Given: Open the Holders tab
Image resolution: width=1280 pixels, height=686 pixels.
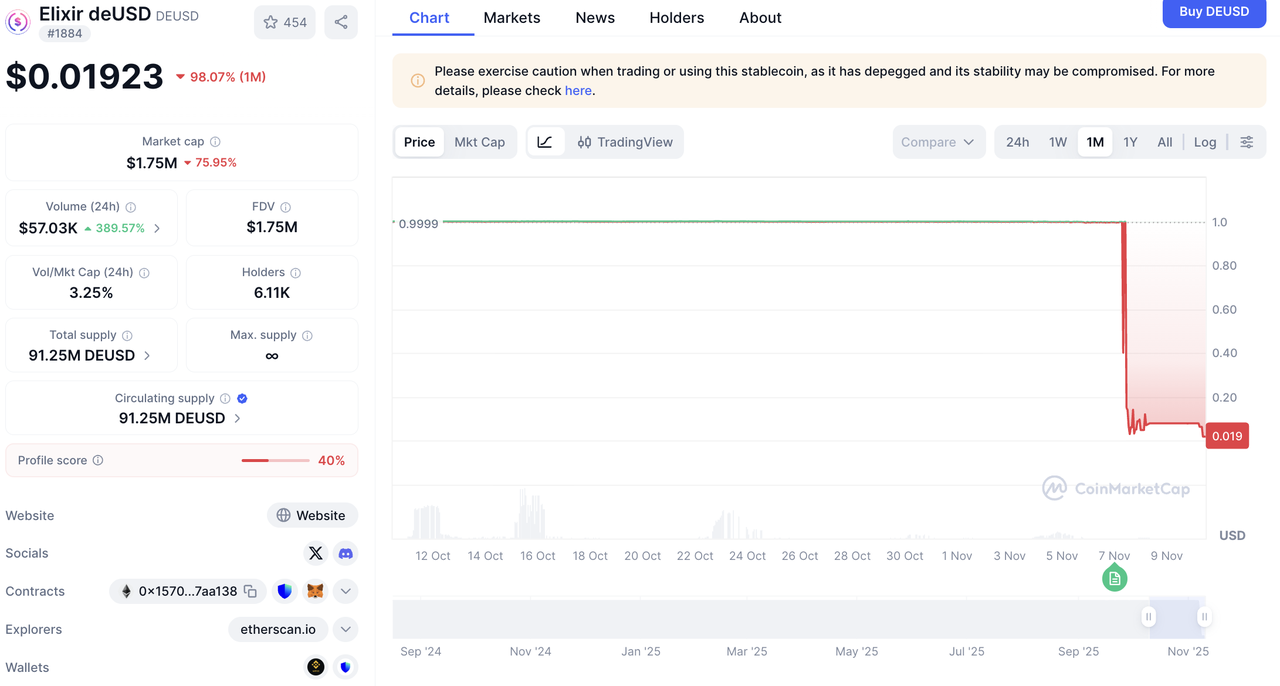Looking at the screenshot, I should pos(676,18).
